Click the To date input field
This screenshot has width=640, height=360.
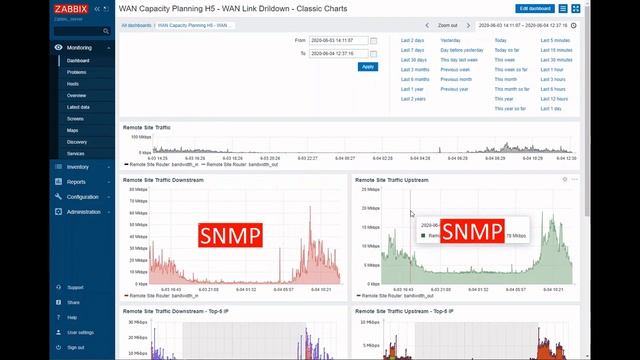338,53
